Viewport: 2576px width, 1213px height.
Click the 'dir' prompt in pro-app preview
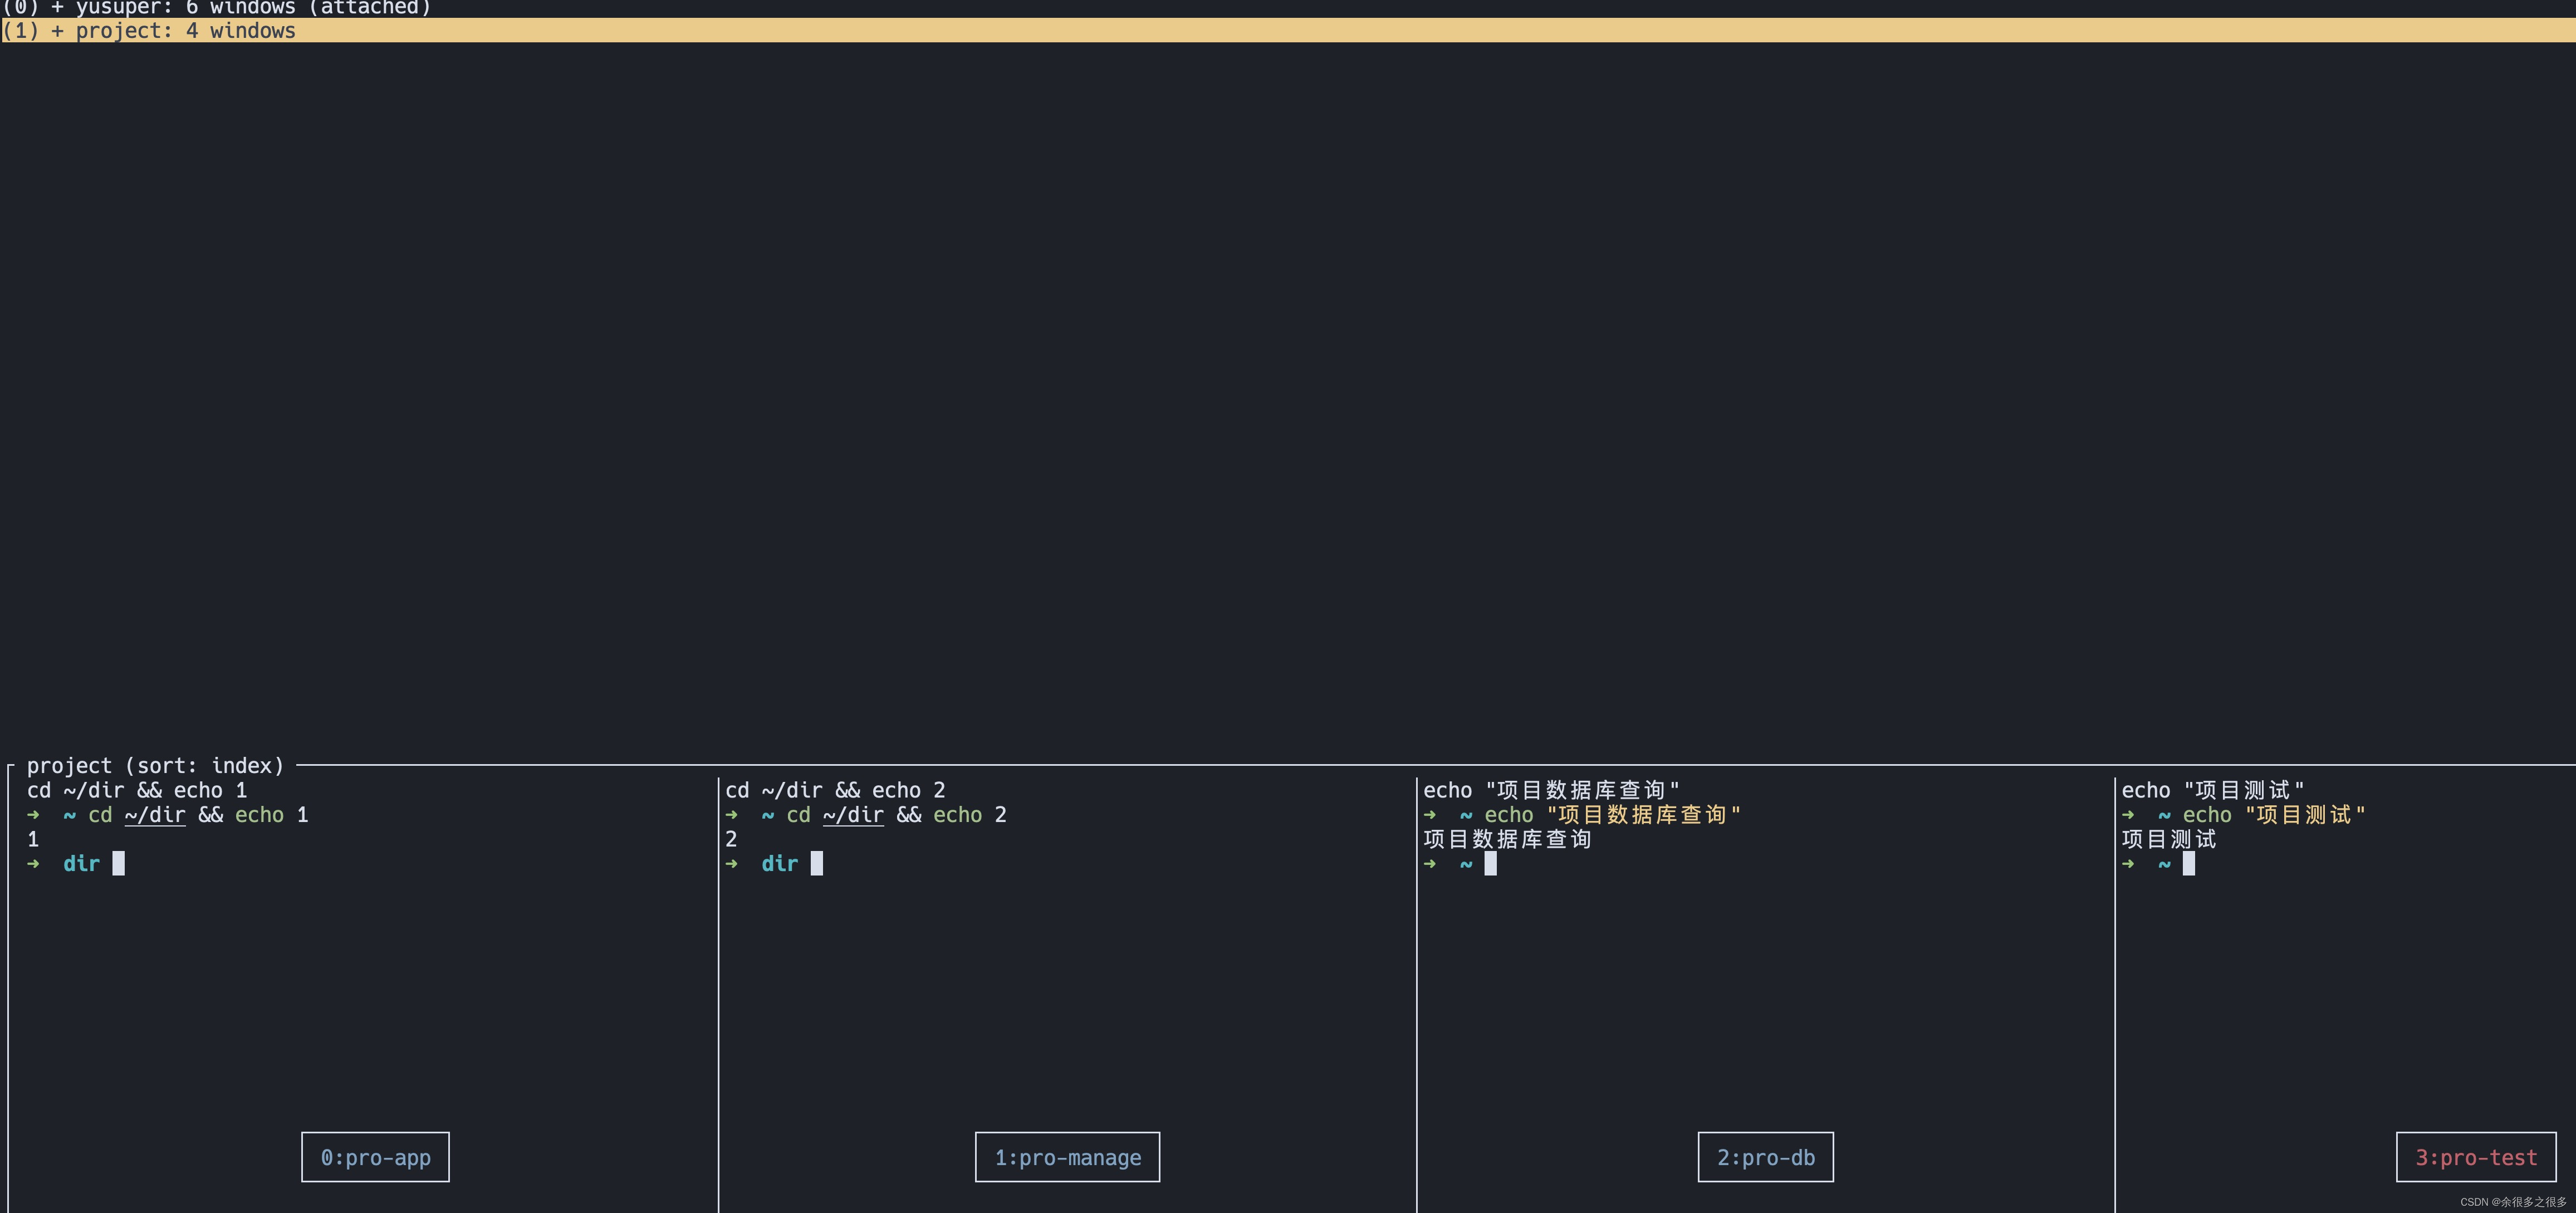81,863
